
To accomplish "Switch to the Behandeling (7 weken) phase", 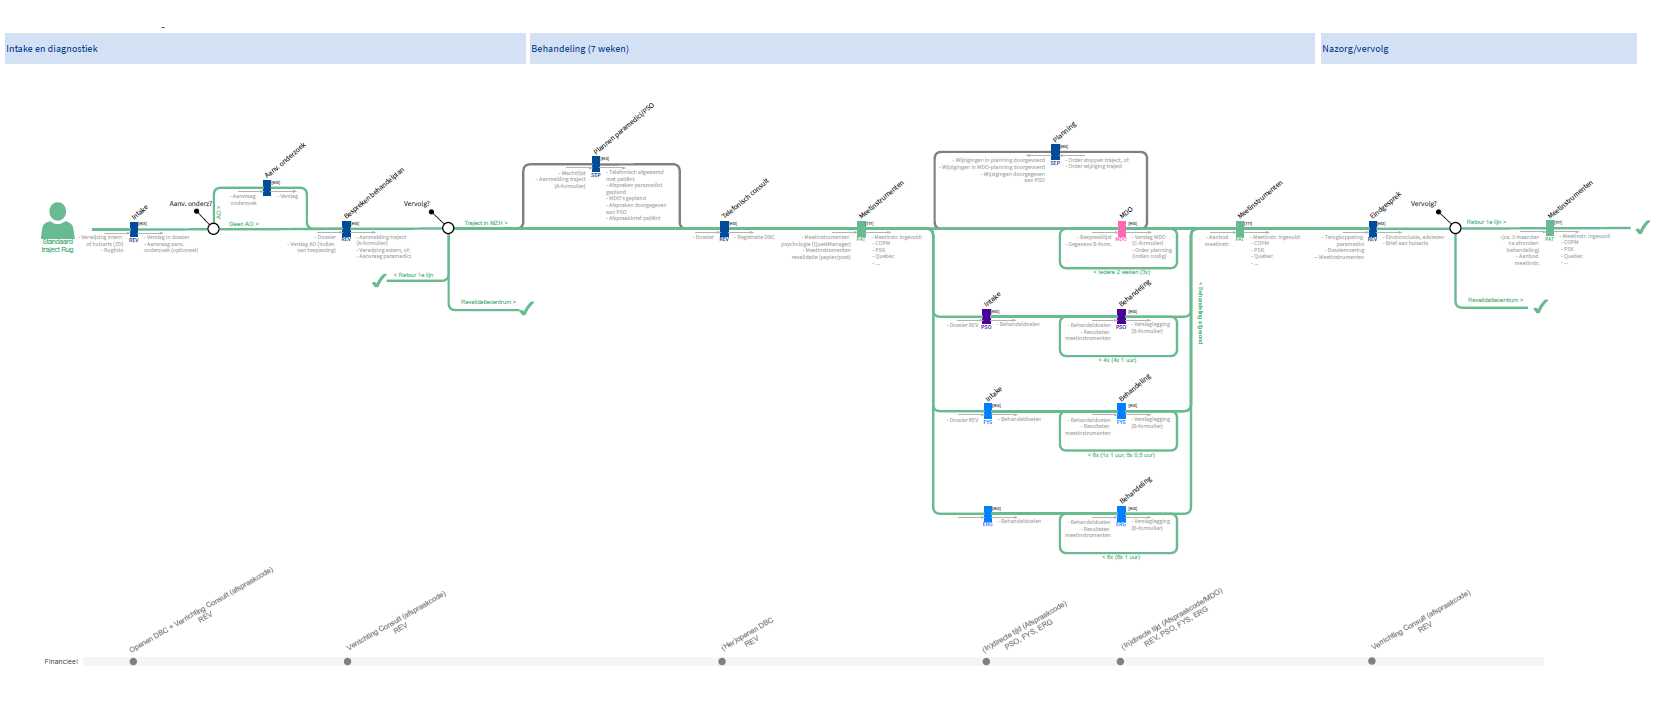I will pos(920,49).
